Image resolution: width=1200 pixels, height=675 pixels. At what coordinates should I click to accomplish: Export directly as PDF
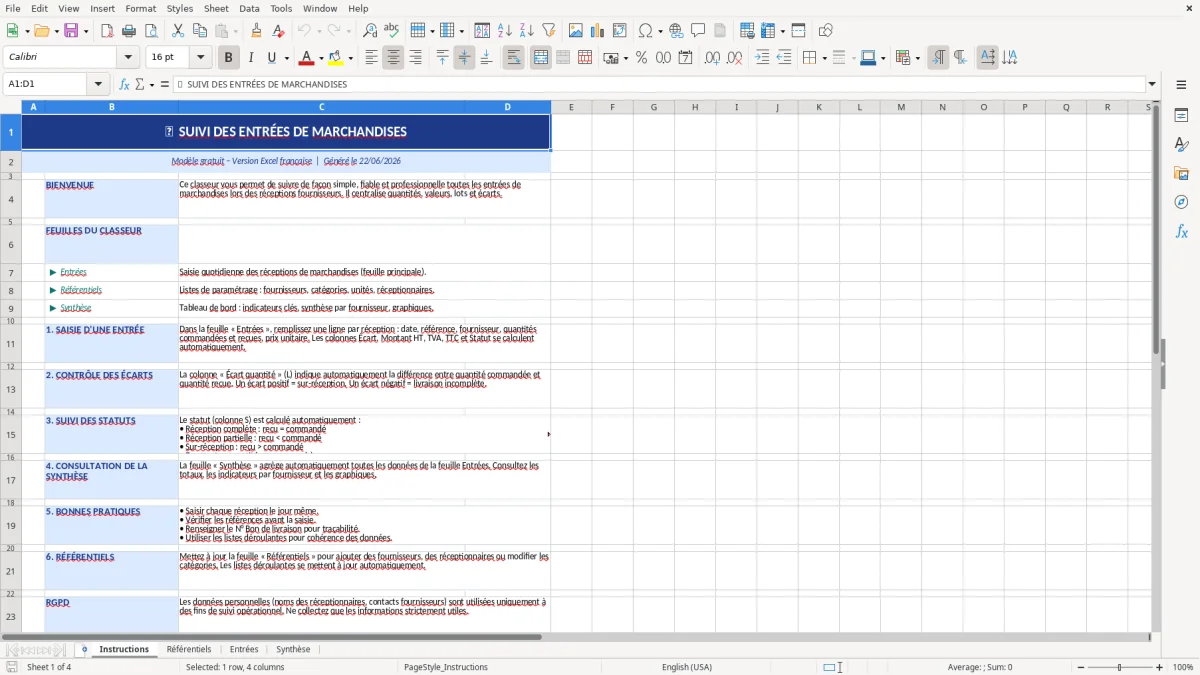[106, 31]
